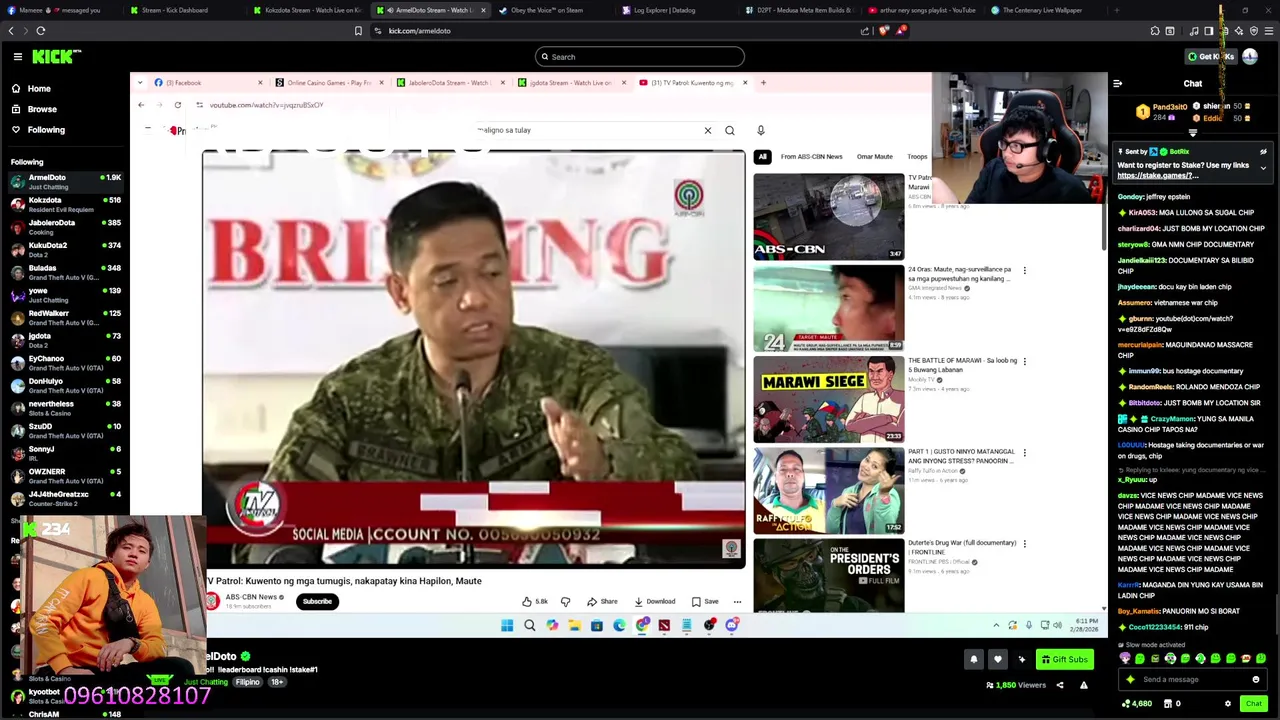Click YouTube voice search microphone

760,131
